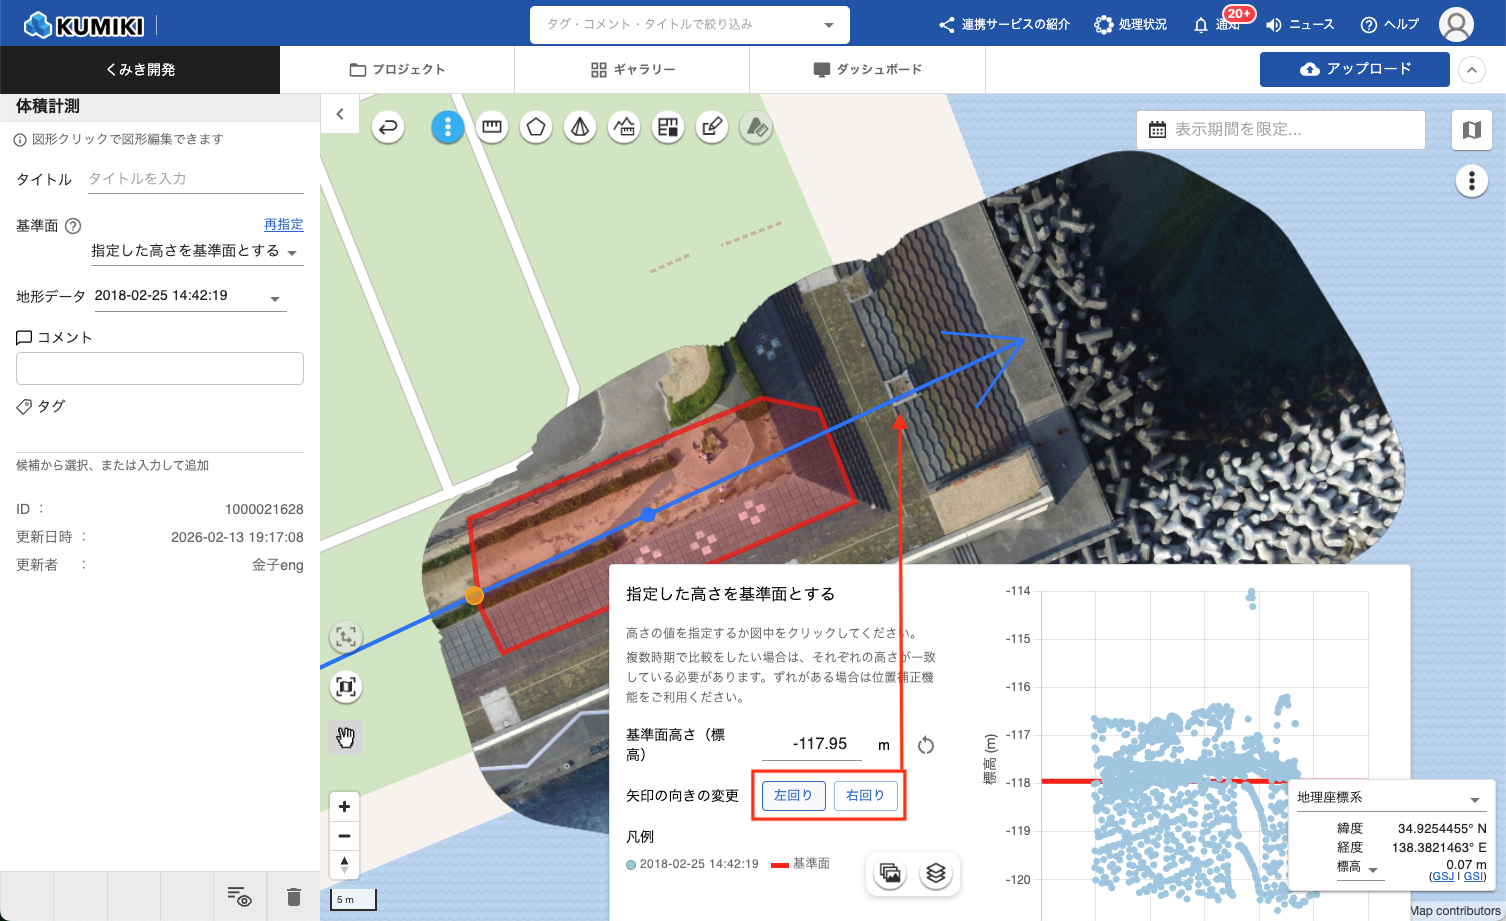
Task: Click the 再指定 link
Action: click(283, 225)
